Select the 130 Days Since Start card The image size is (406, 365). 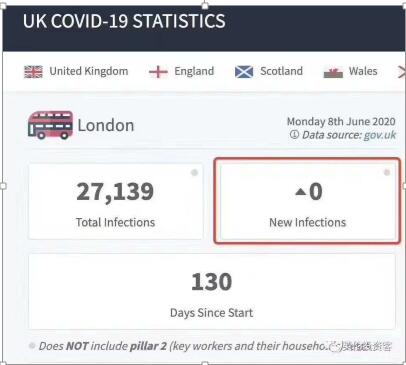(212, 292)
